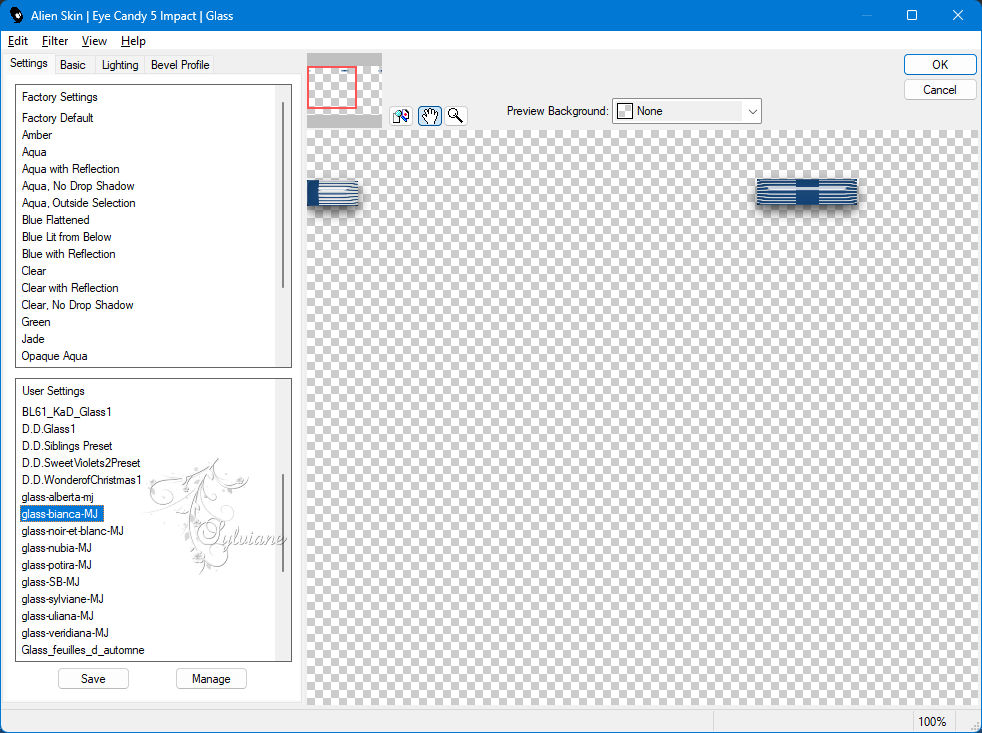
Task: Select D.D.SweetViolets2Preset user setting
Action: [81, 462]
